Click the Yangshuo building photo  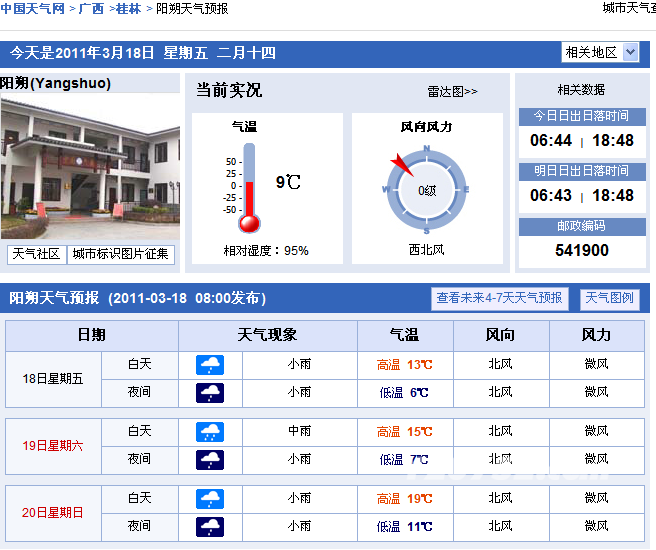tap(90, 165)
